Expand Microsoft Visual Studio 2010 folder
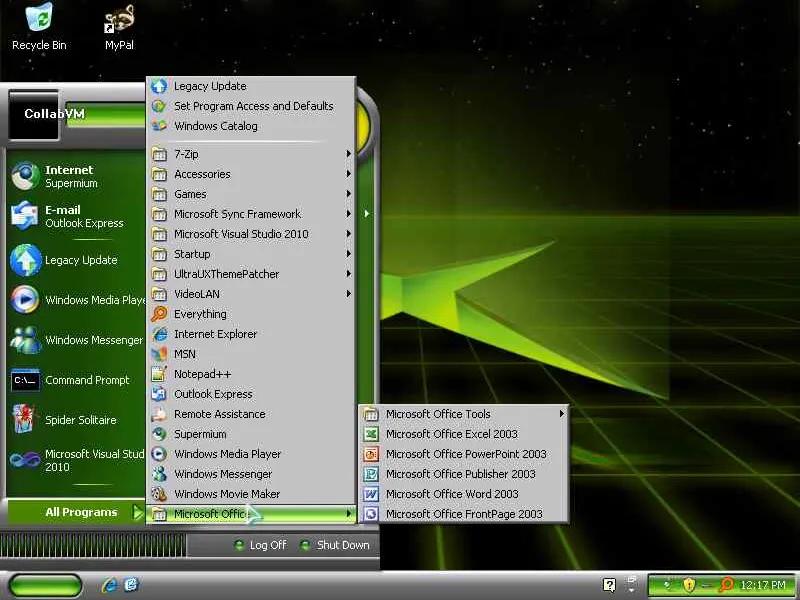800x600 pixels. coord(251,234)
